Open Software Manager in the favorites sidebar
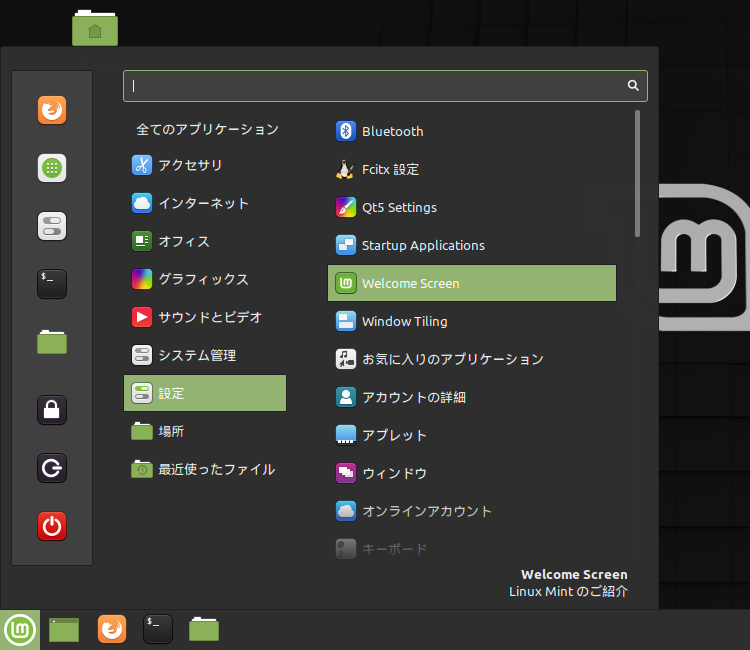 (52, 168)
